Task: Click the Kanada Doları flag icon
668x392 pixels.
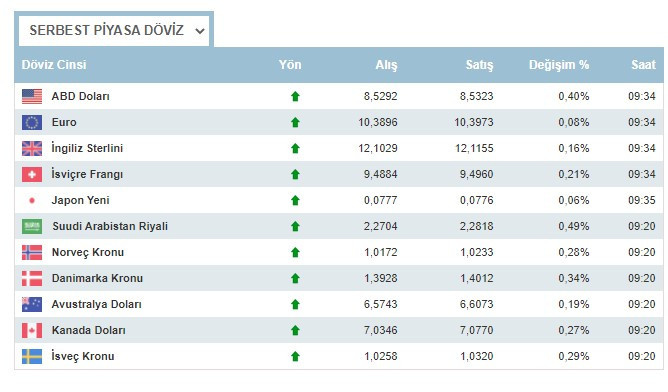Action: coord(32,330)
